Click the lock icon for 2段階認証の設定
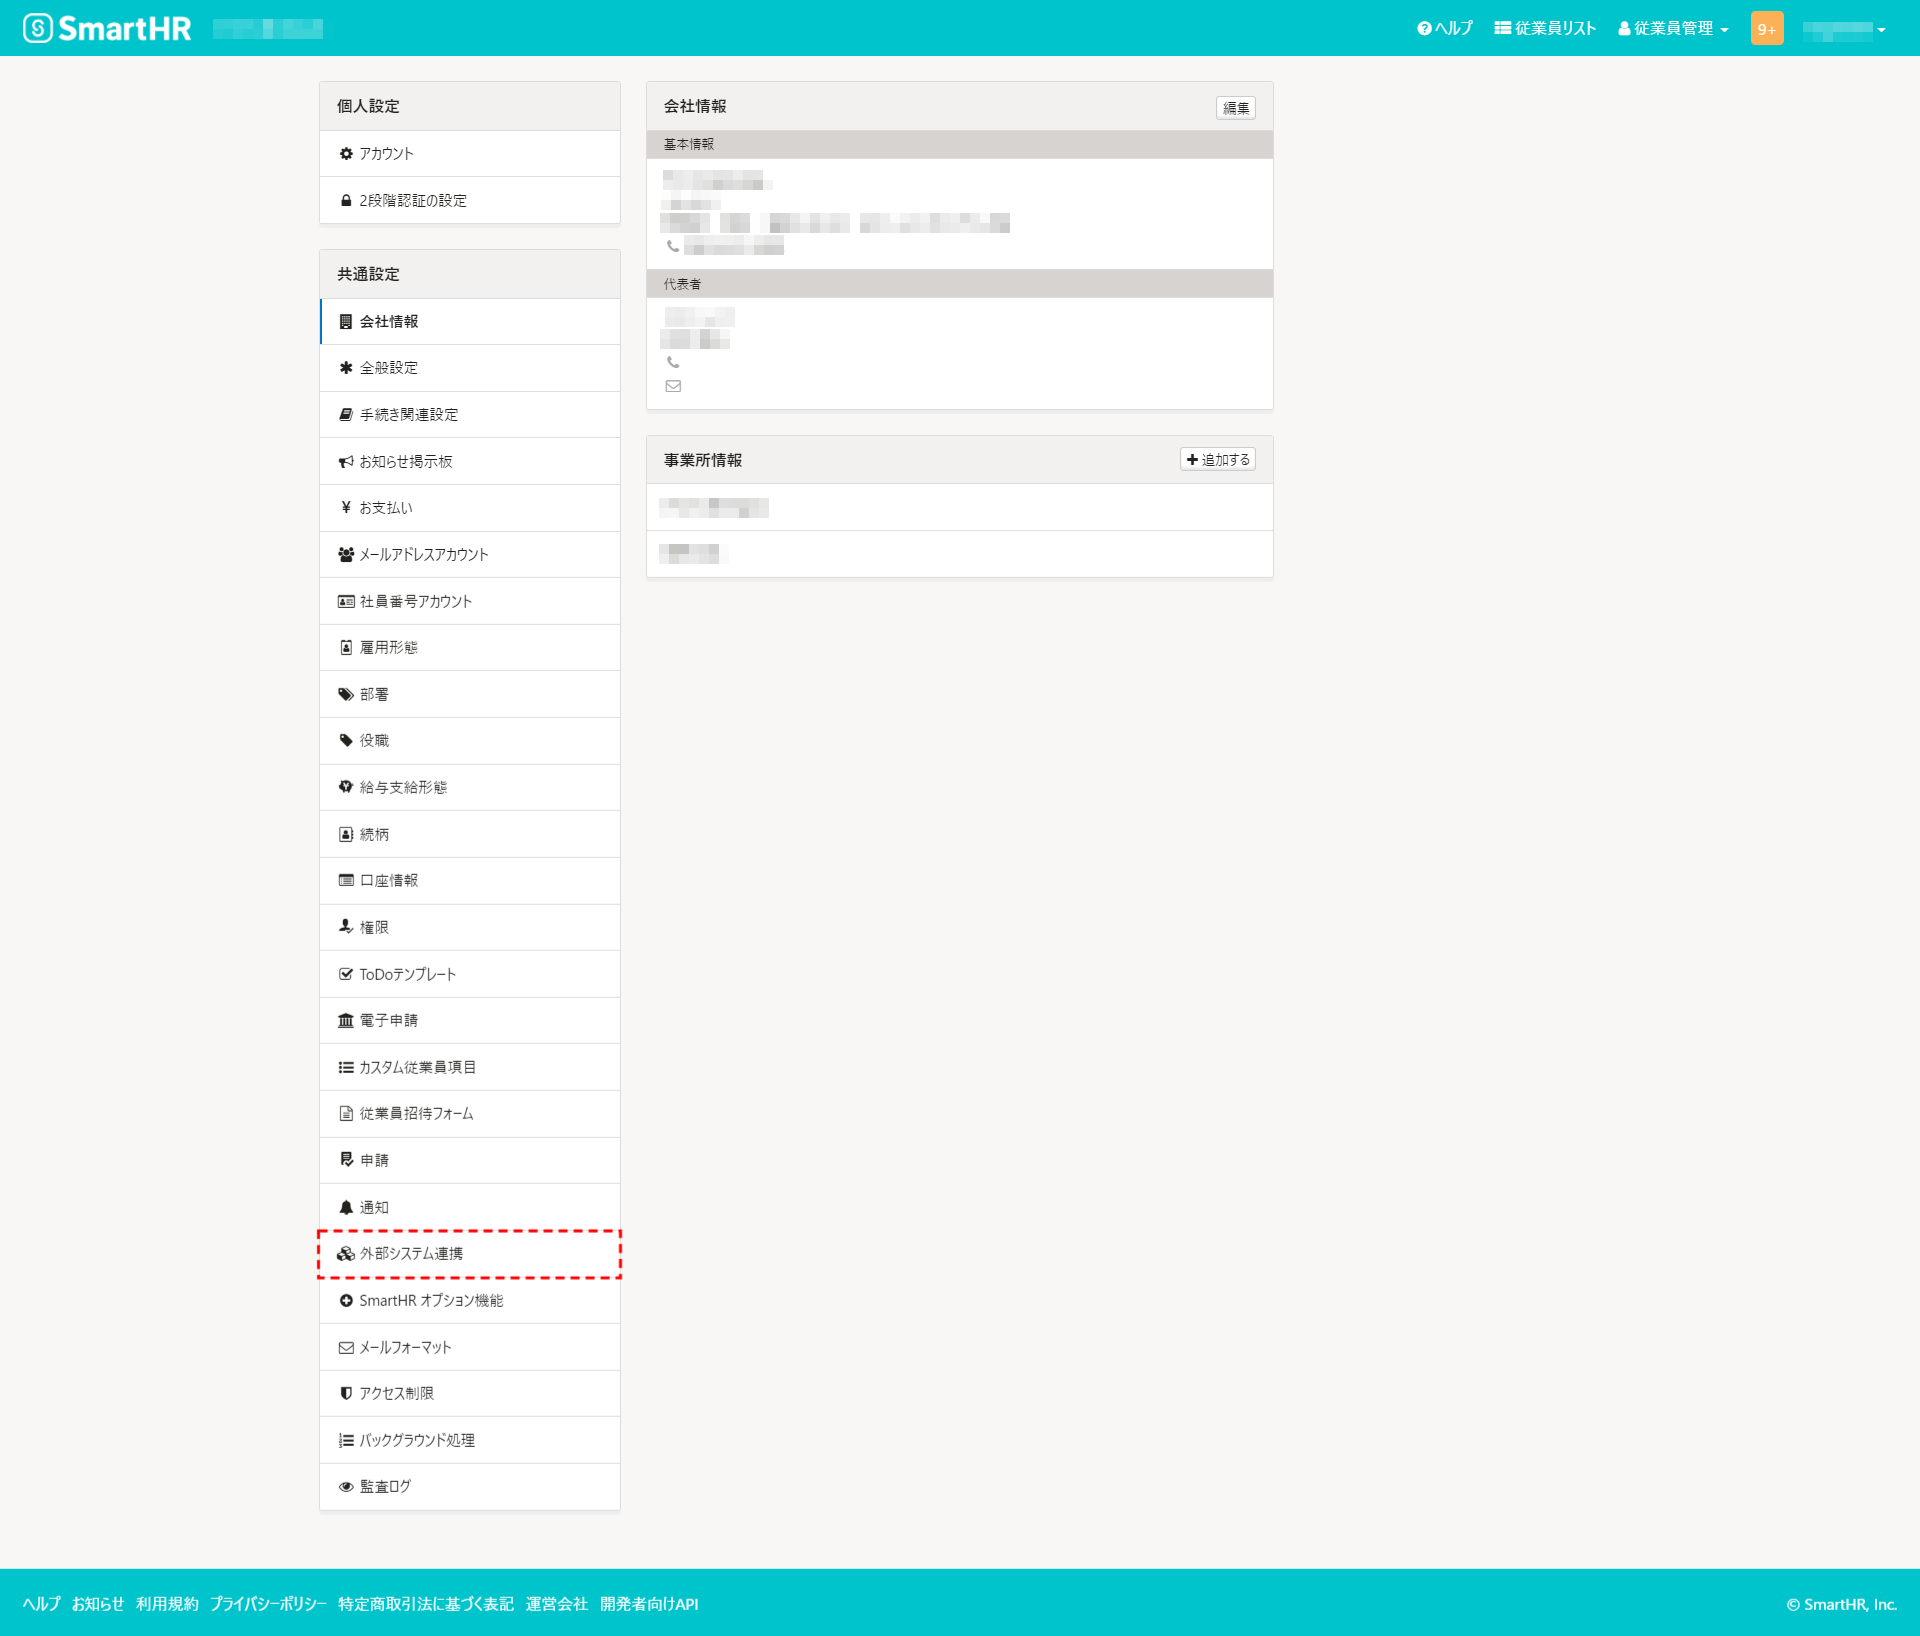This screenshot has height=1636, width=1920. click(x=345, y=200)
